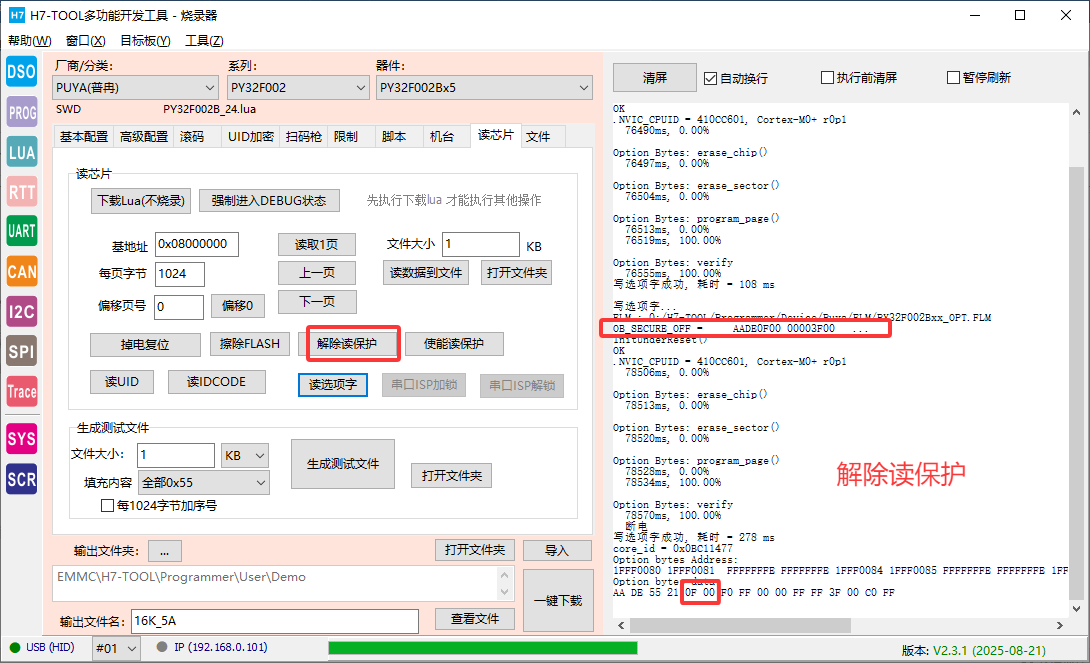Enable the 执行前清屏 checkbox
The height and width of the screenshot is (663, 1090).
coord(827,78)
